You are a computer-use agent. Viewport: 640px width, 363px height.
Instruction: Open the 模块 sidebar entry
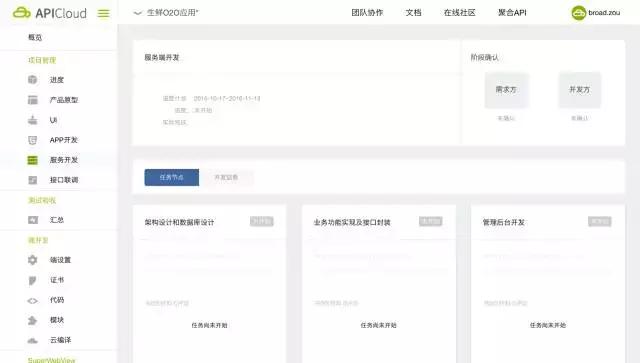57,320
